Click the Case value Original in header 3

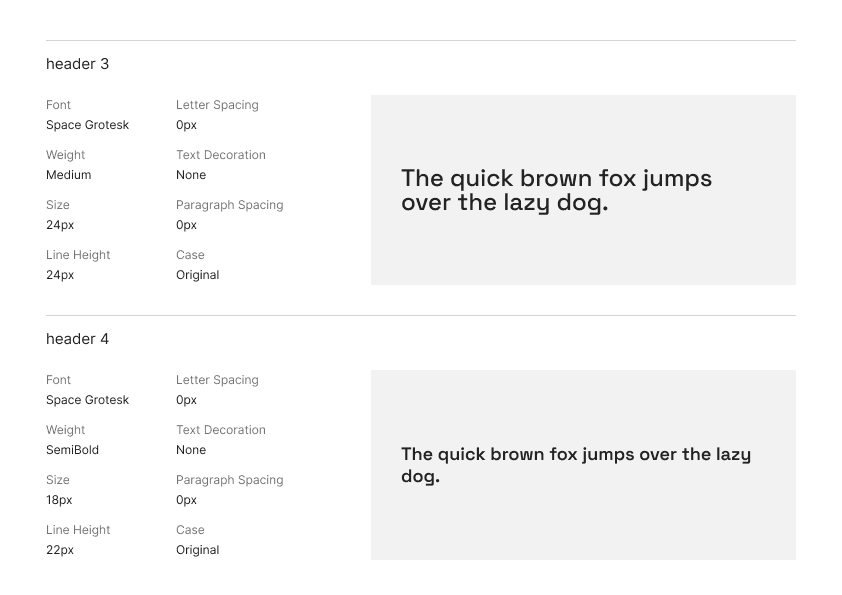tap(198, 275)
